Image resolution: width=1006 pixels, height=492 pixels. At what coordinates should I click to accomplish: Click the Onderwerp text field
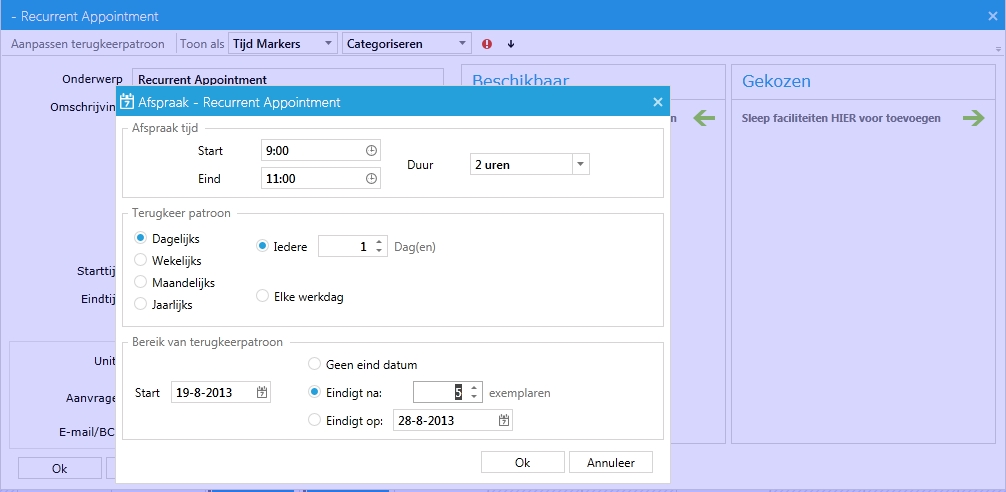[x=287, y=80]
